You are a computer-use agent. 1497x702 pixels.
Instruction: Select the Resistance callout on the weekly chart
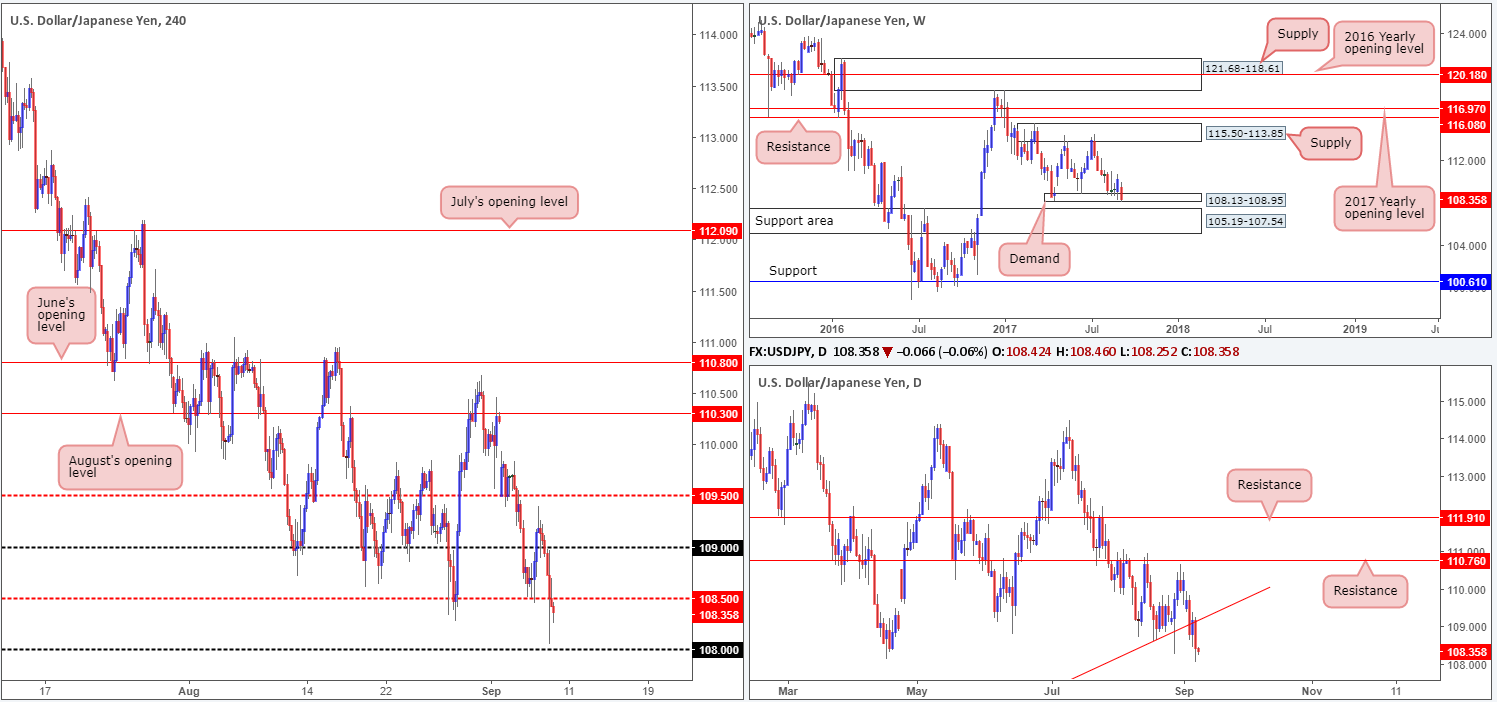798,146
